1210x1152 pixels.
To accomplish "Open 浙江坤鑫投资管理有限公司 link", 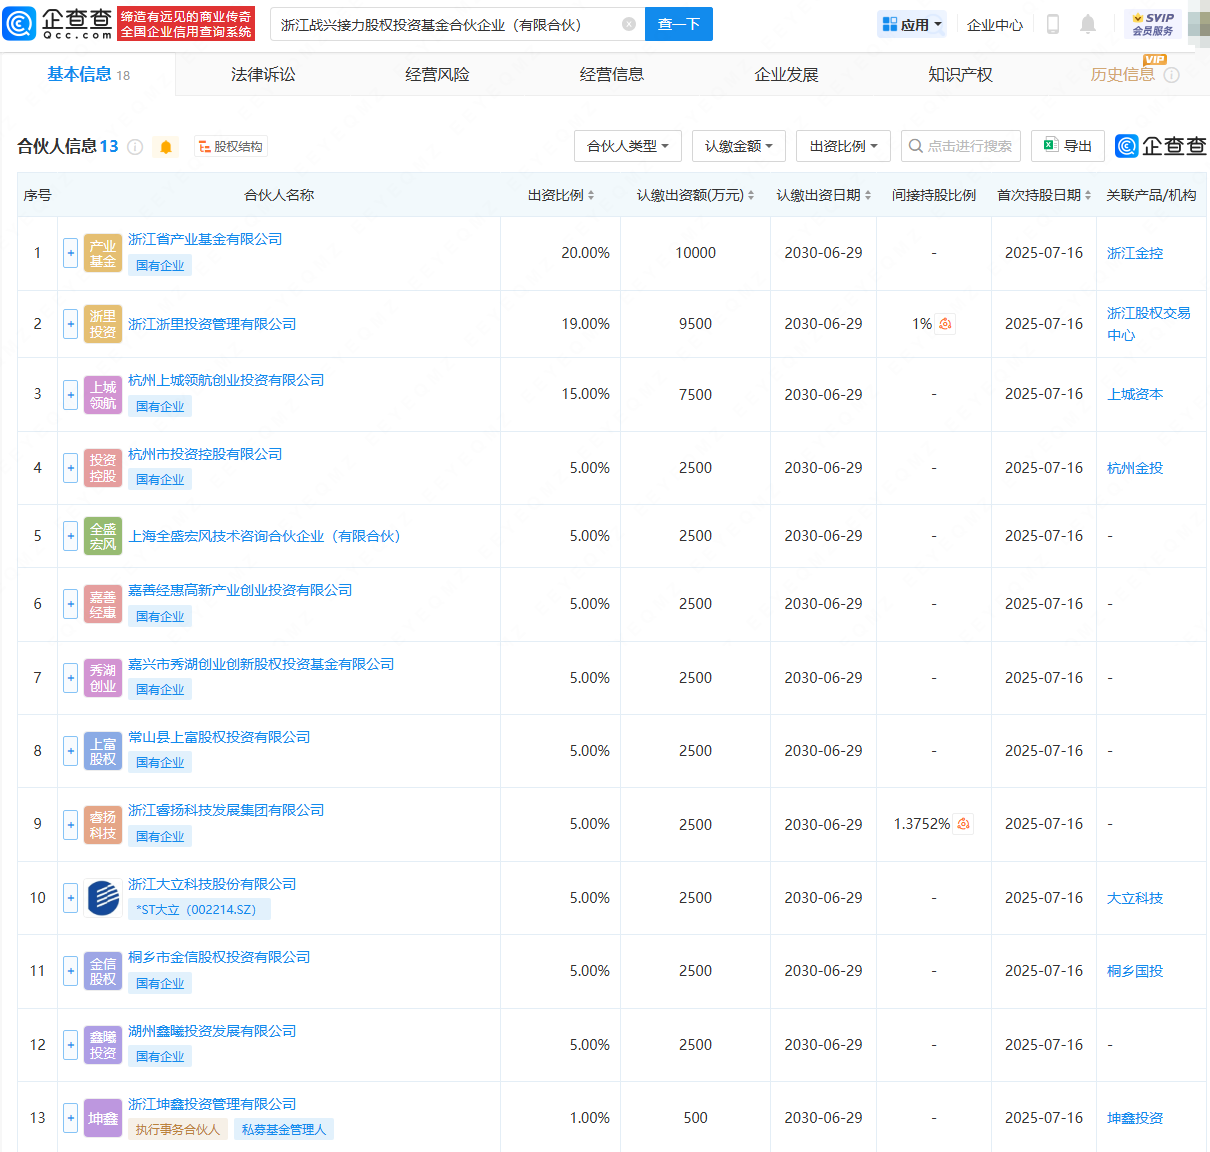I will click(x=212, y=1104).
